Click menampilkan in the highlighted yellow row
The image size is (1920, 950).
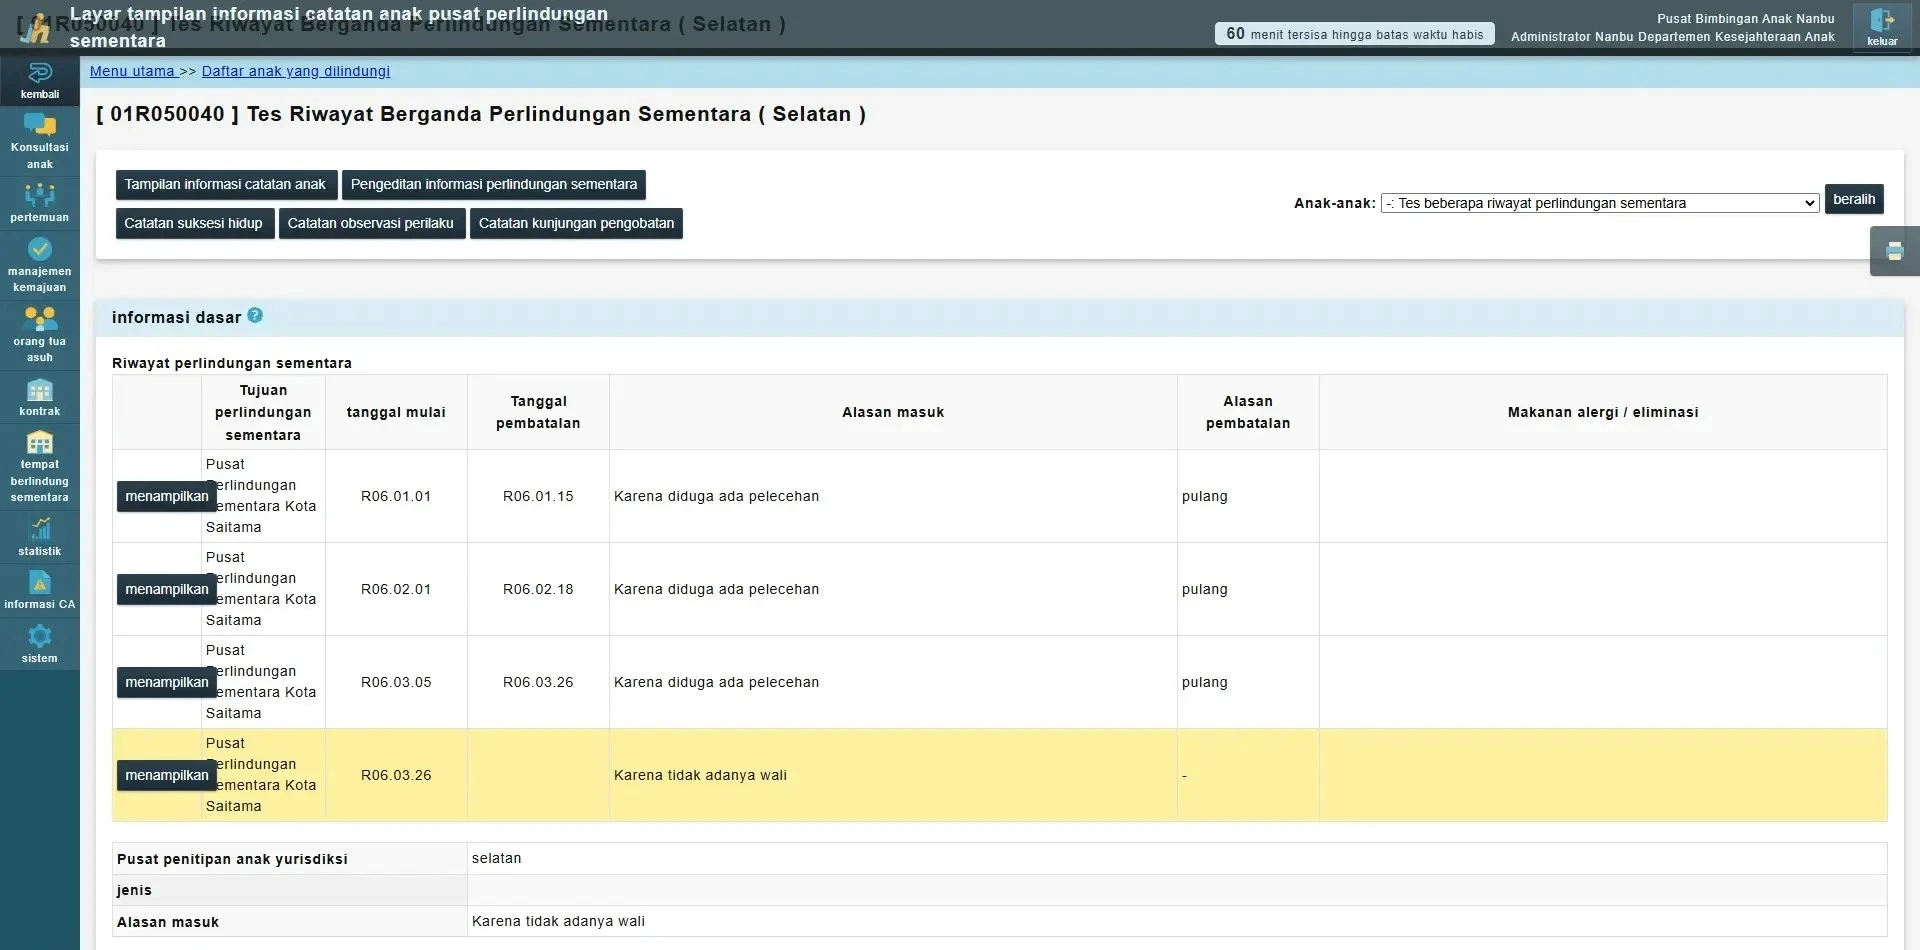coord(167,775)
